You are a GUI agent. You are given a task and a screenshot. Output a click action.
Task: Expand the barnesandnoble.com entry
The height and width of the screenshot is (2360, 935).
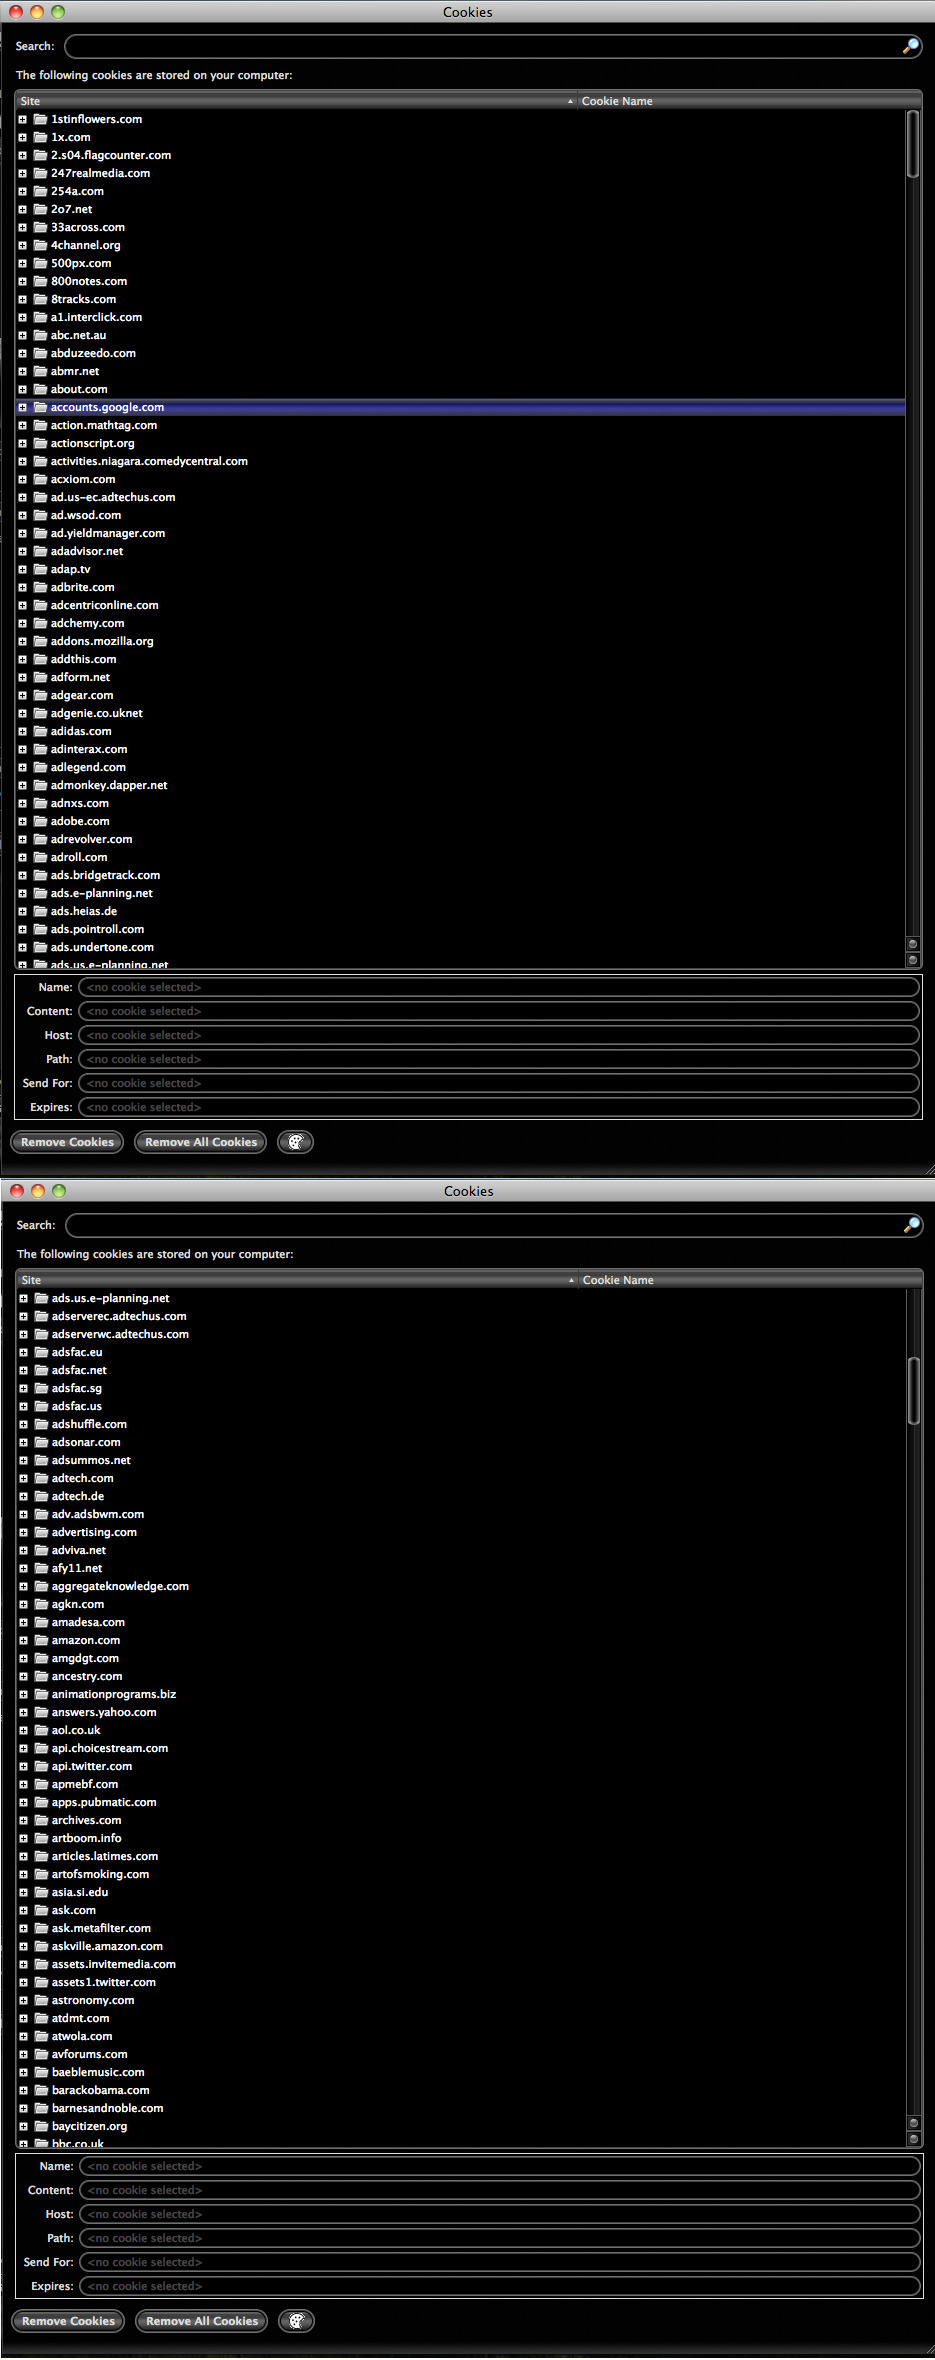[x=23, y=2108]
